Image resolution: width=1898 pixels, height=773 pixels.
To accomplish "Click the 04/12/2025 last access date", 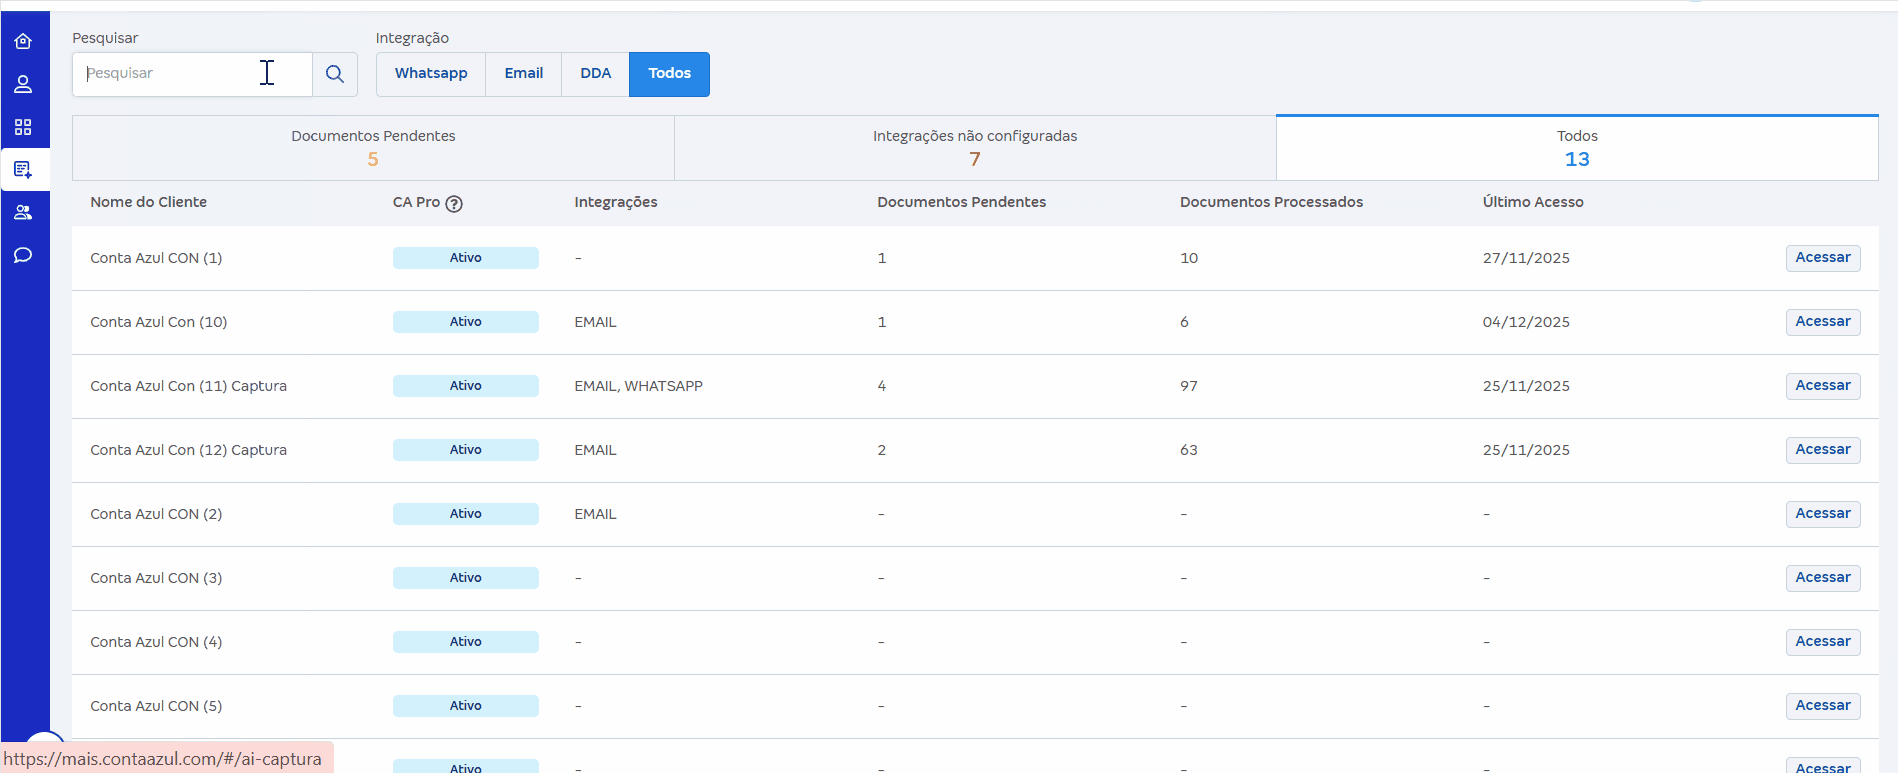I will pos(1526,322).
